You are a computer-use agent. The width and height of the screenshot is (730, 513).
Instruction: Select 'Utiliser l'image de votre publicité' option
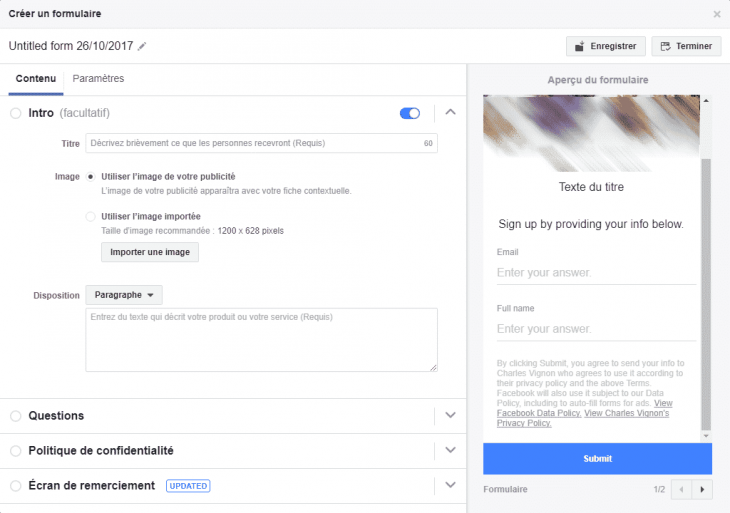pos(91,177)
